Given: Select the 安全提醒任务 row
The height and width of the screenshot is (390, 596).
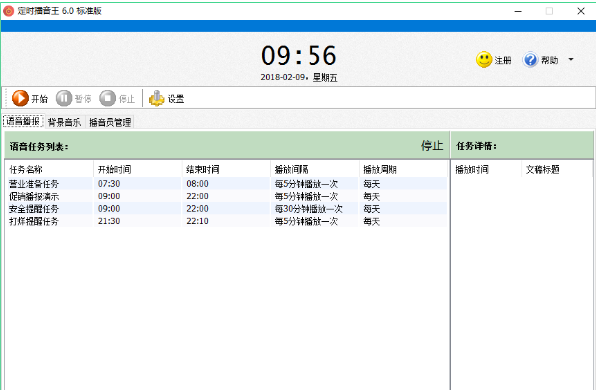Looking at the screenshot, I should click(x=227, y=209).
